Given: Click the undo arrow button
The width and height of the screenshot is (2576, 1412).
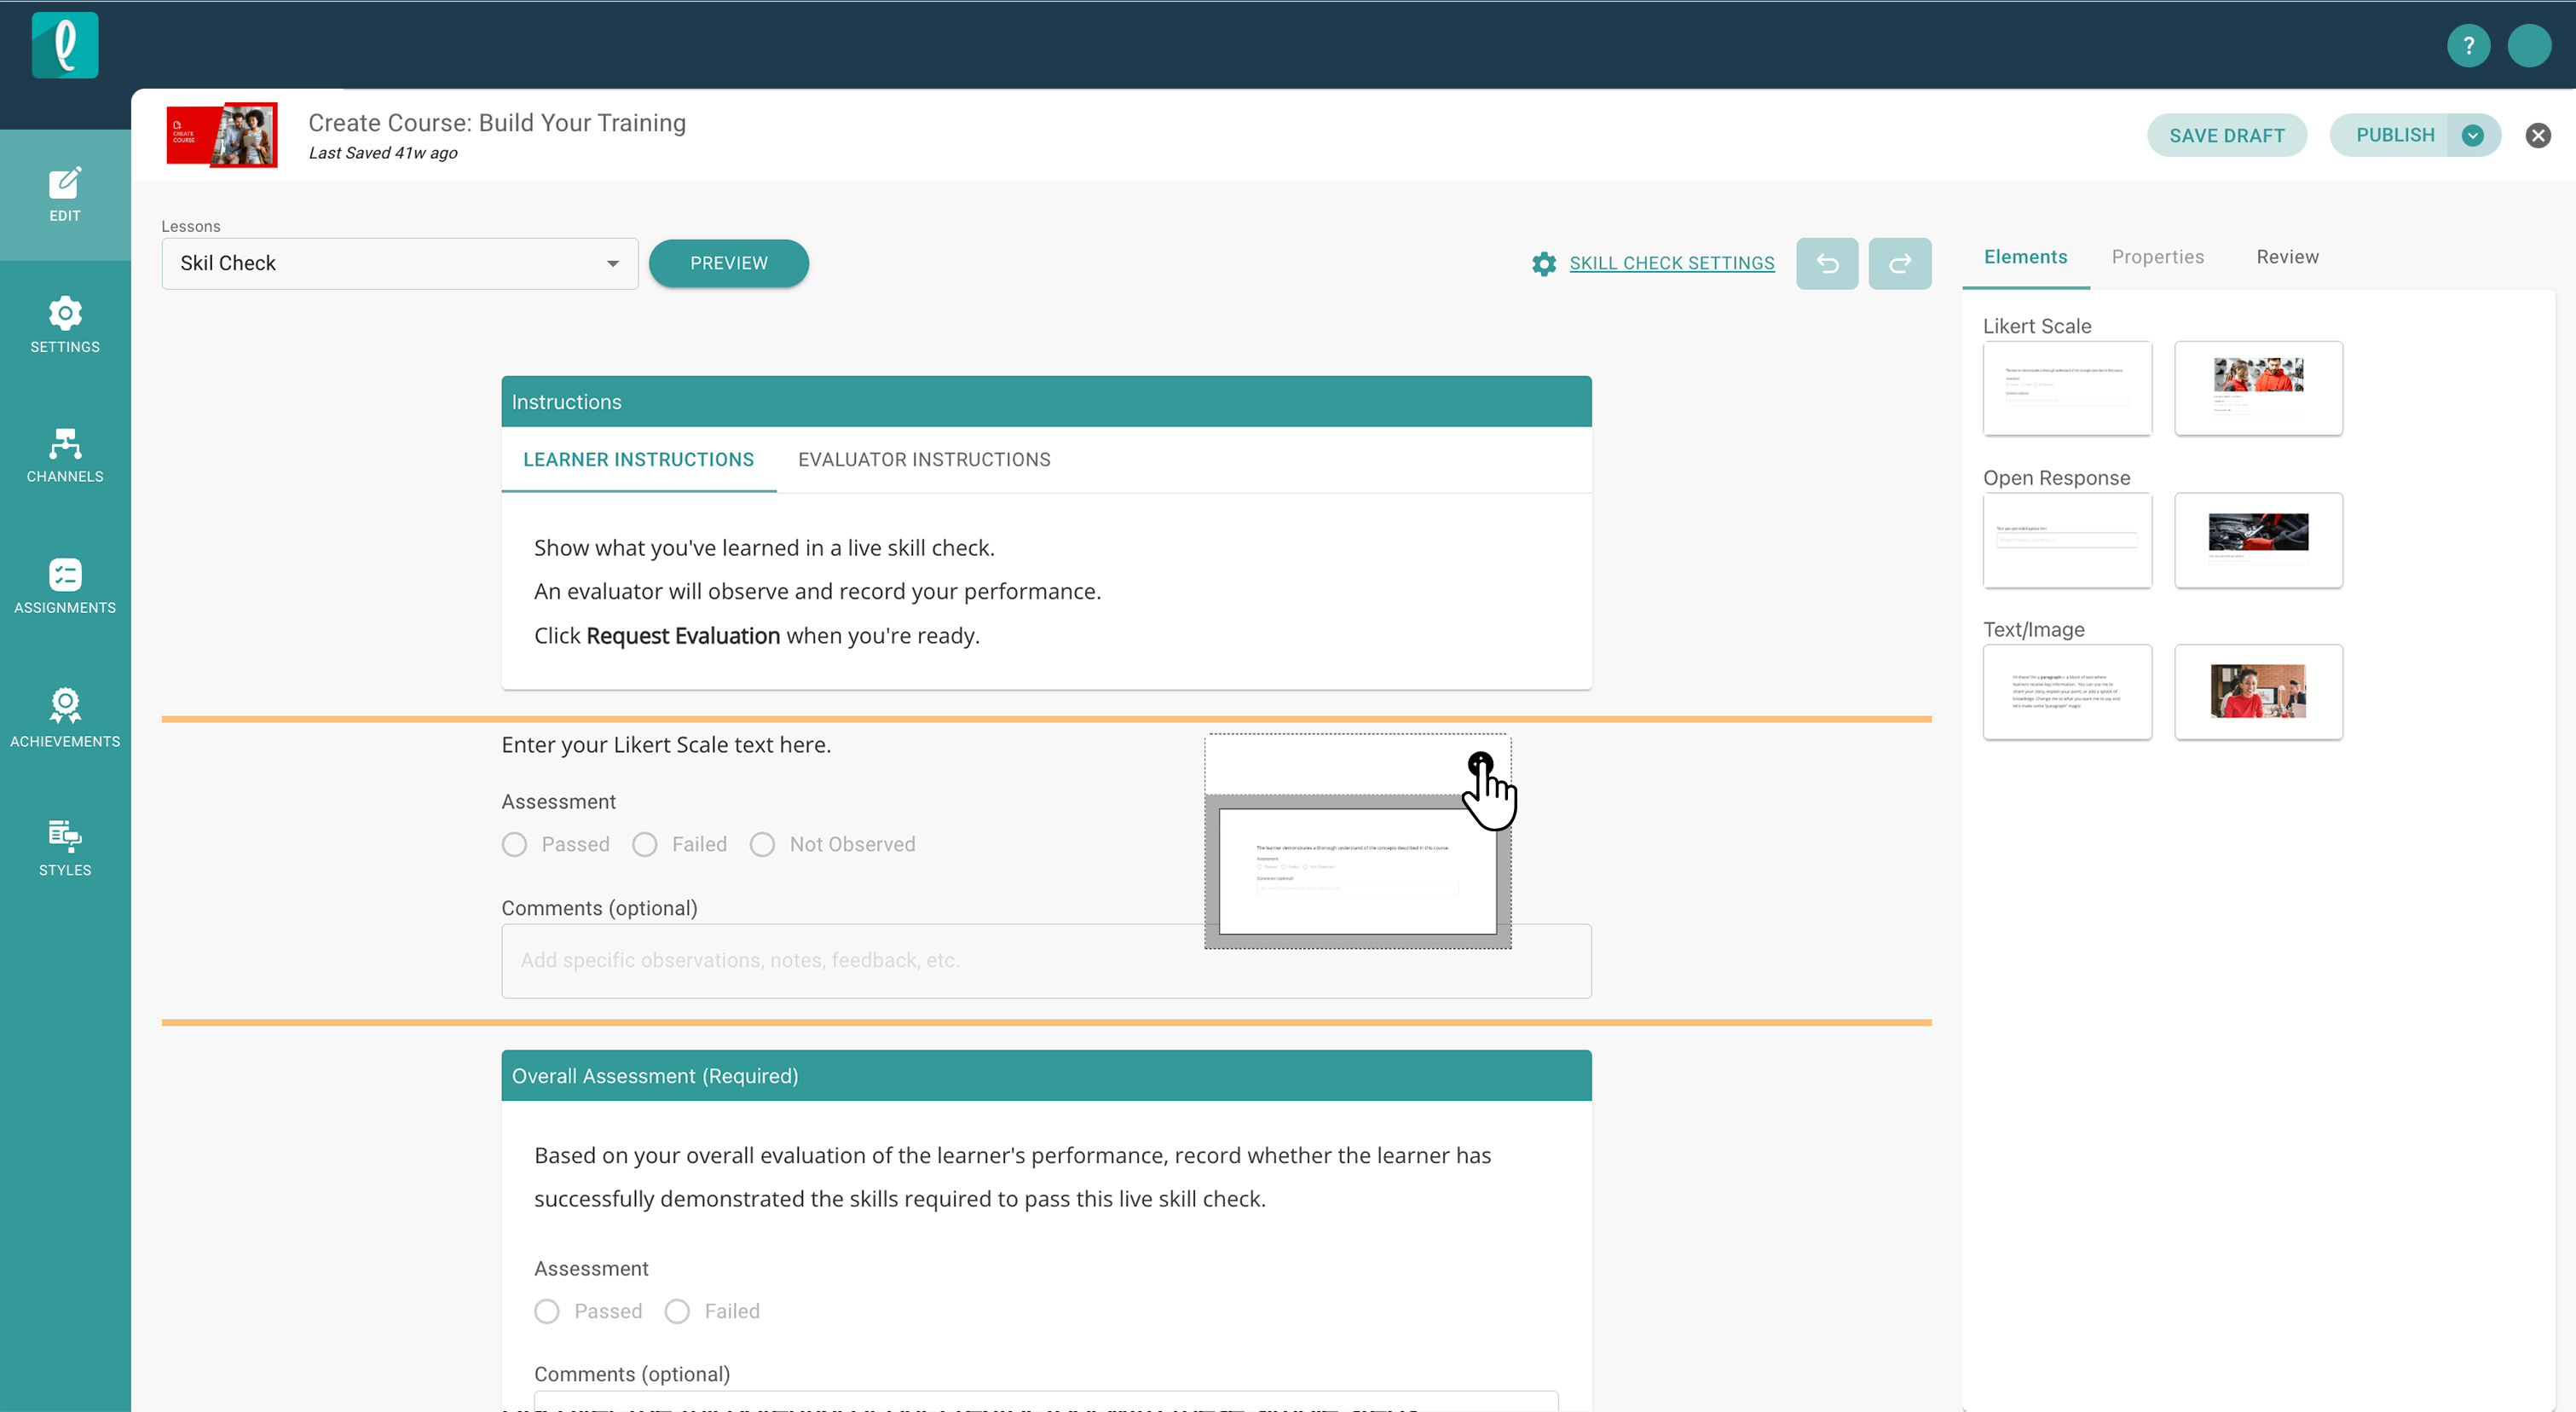Looking at the screenshot, I should point(1826,264).
